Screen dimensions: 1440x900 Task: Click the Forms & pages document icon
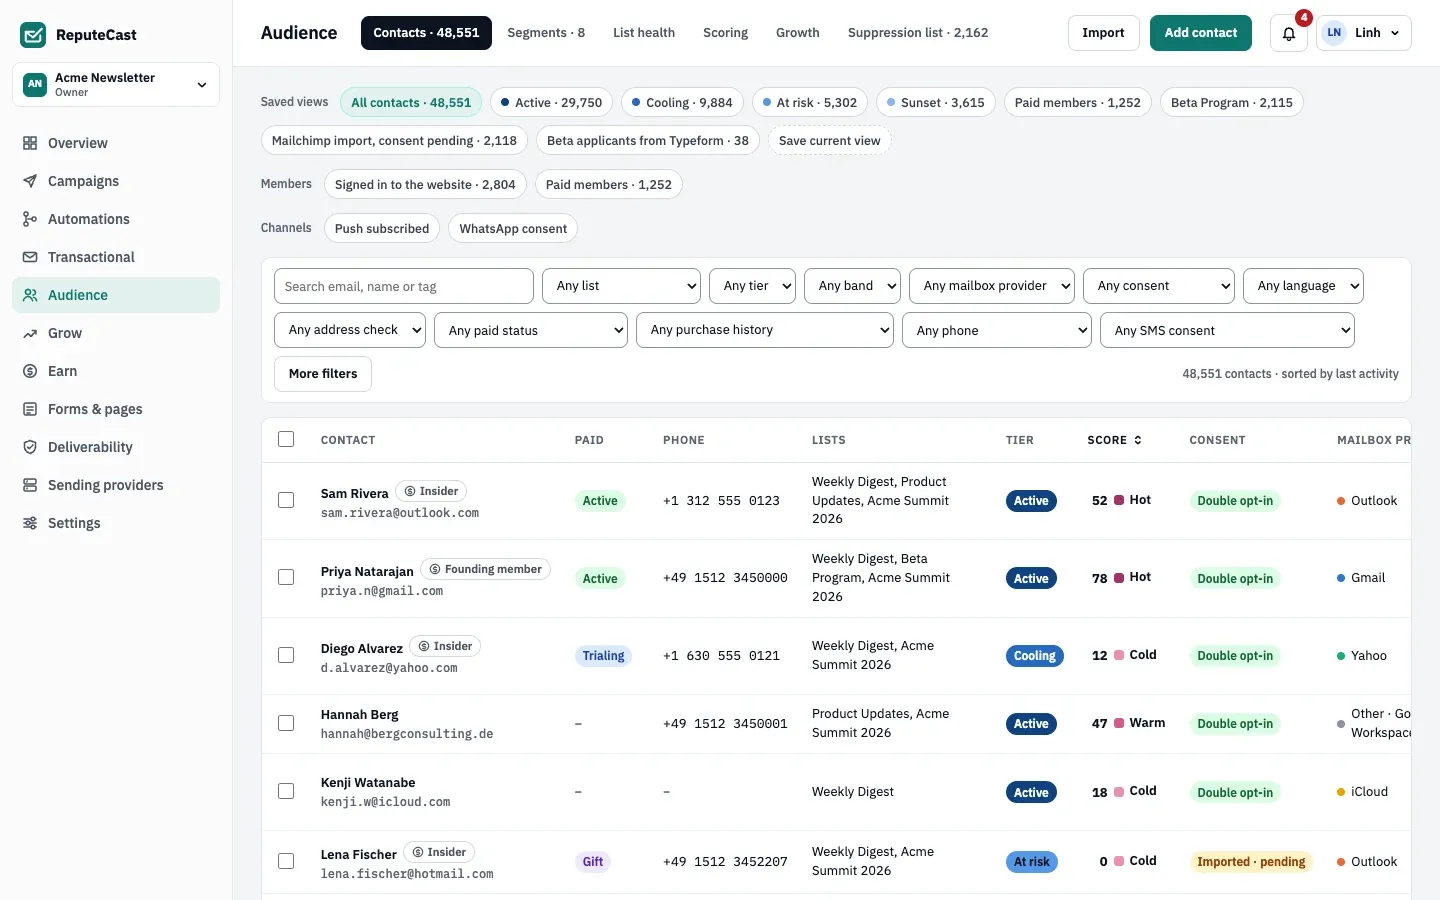[x=30, y=409]
